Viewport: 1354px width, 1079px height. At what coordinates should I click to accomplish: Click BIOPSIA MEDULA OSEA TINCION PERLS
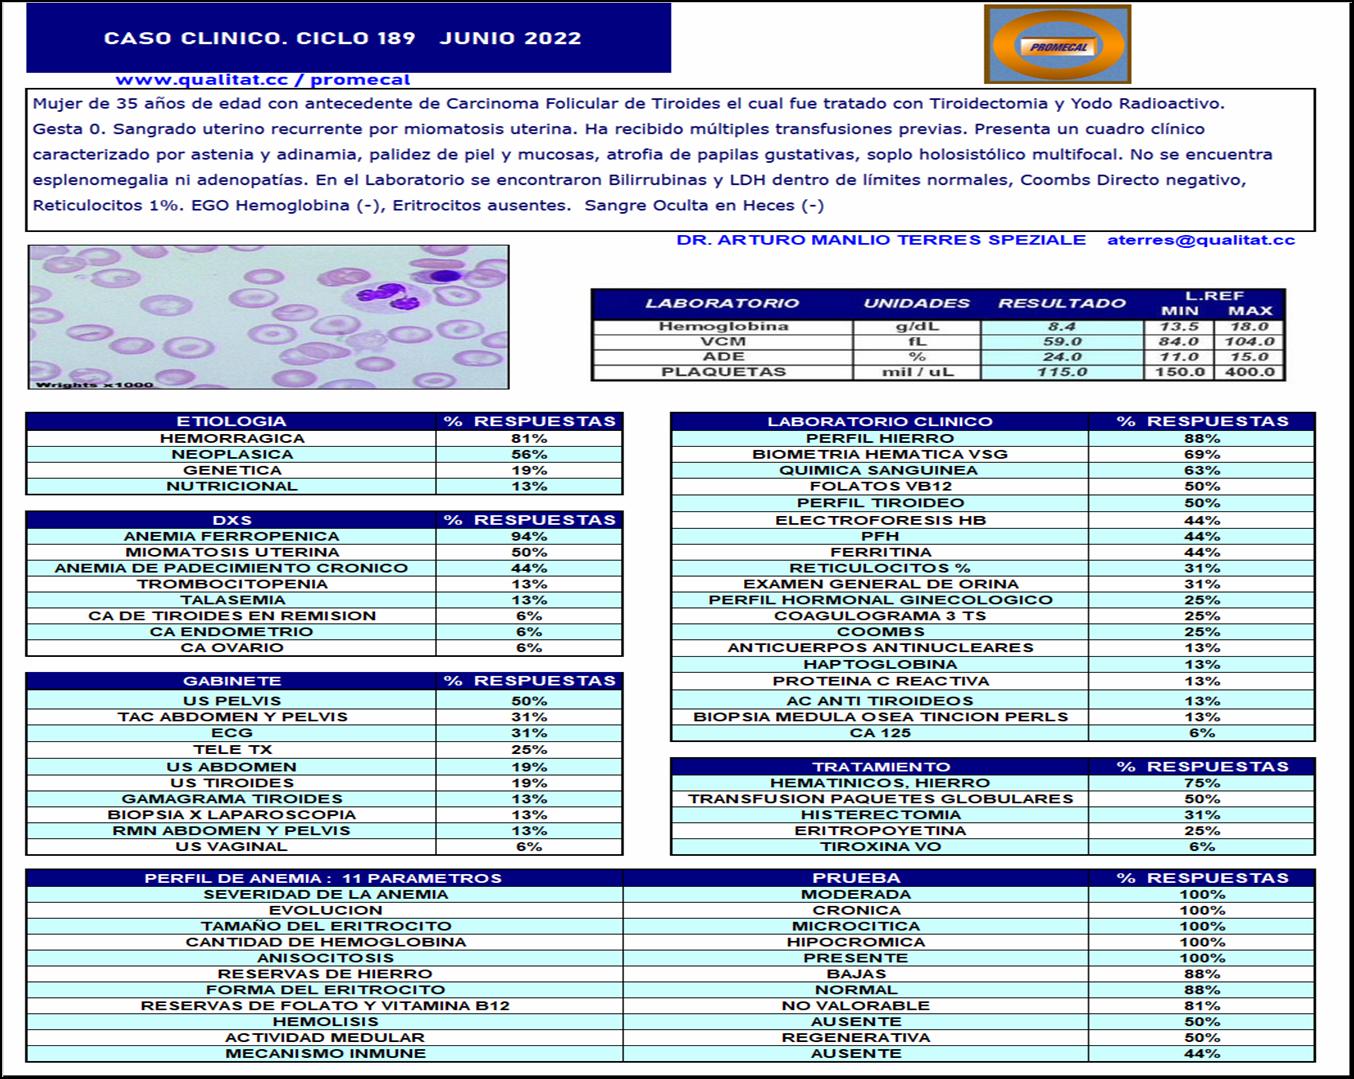click(x=993, y=717)
